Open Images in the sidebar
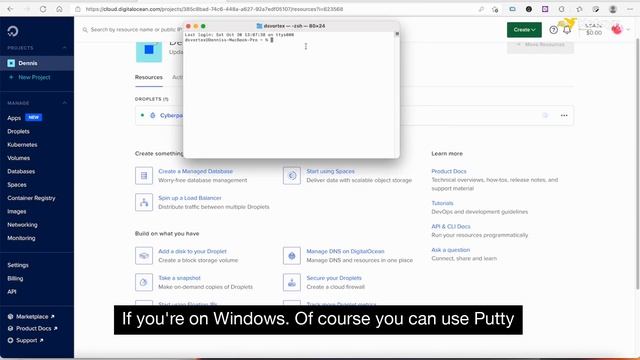 point(17,211)
